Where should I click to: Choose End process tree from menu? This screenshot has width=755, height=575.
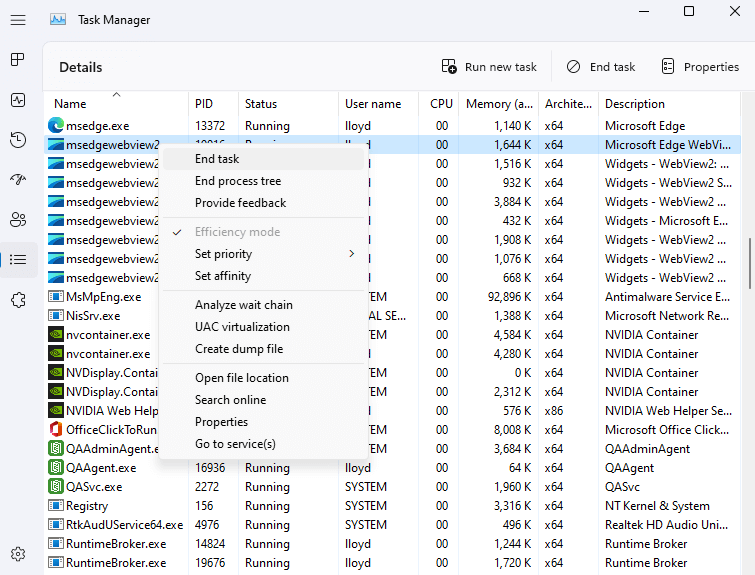coord(238,181)
